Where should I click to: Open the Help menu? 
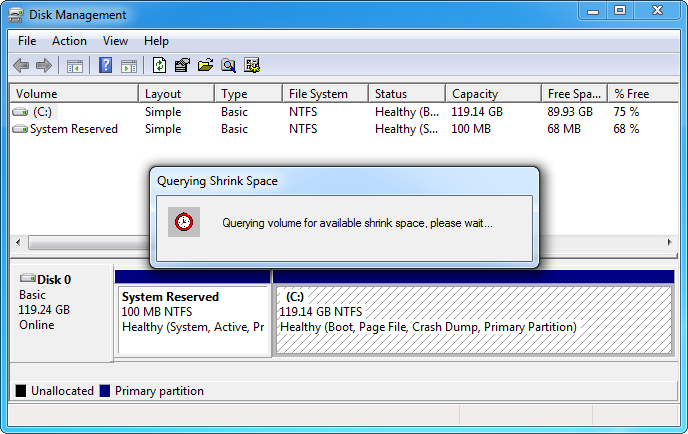156,41
